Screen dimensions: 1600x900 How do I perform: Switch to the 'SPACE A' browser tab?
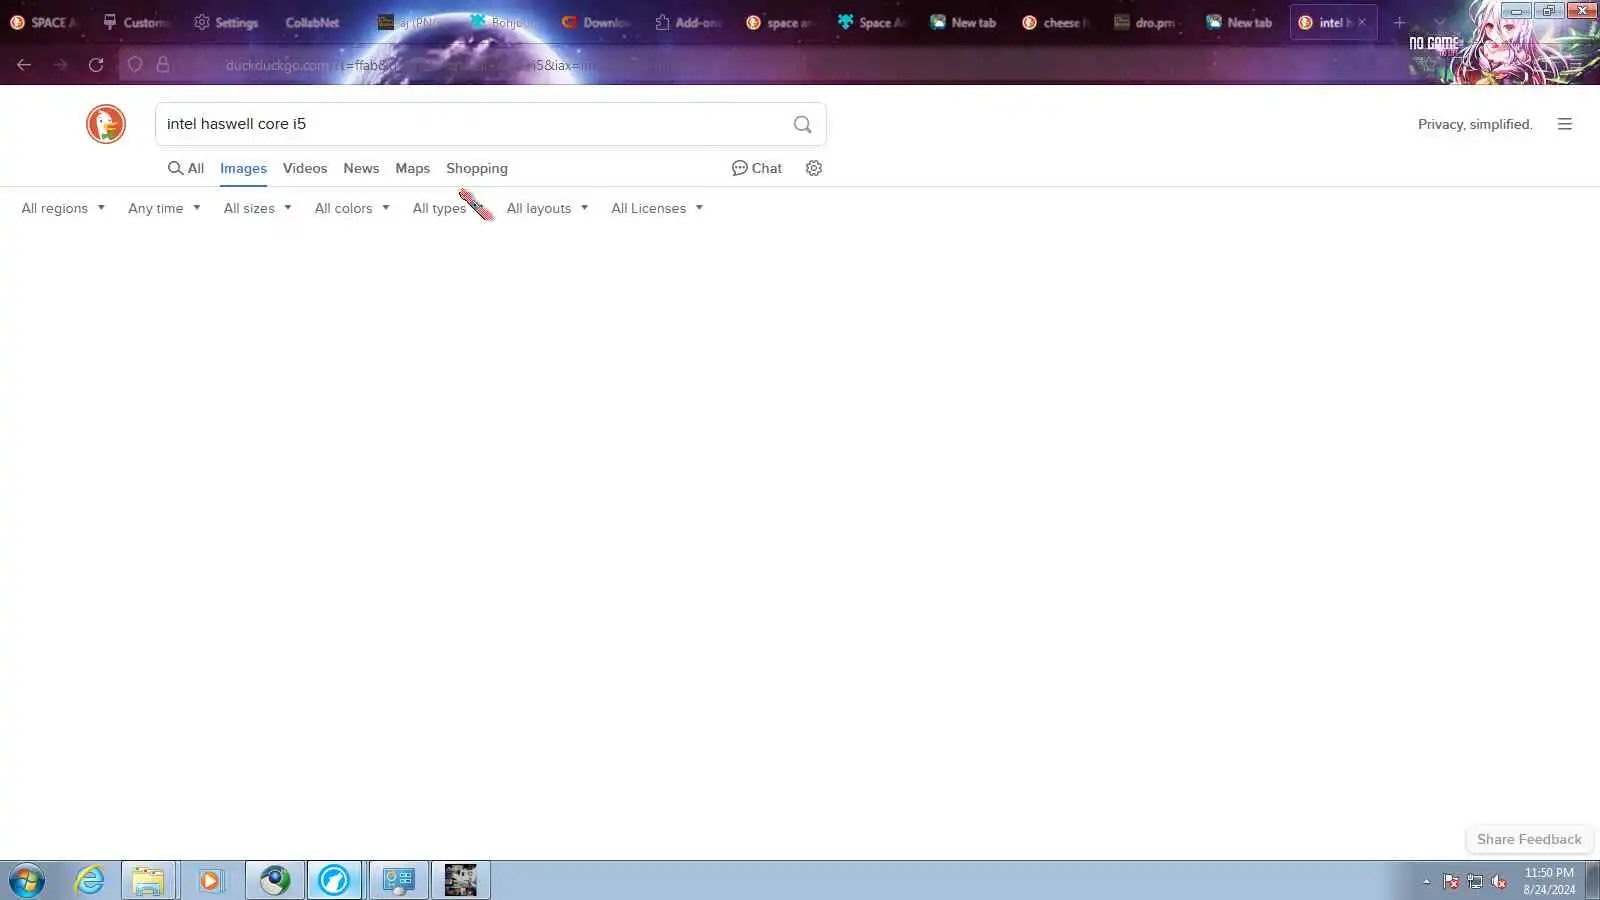coord(44,22)
